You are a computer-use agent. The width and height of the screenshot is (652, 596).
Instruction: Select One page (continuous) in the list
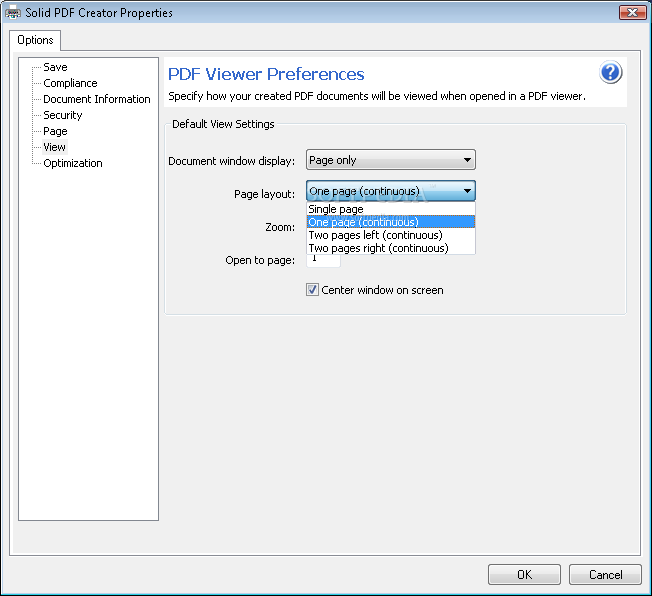pyautogui.click(x=390, y=222)
